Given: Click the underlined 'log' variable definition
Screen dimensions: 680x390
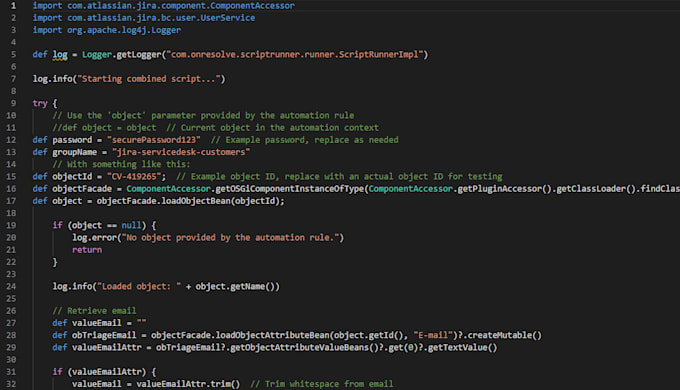Looking at the screenshot, I should tap(60, 55).
